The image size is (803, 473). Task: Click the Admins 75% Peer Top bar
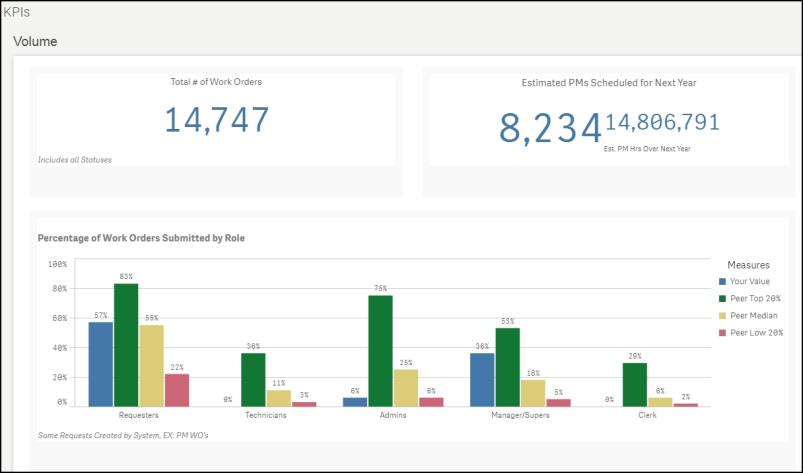pos(380,350)
